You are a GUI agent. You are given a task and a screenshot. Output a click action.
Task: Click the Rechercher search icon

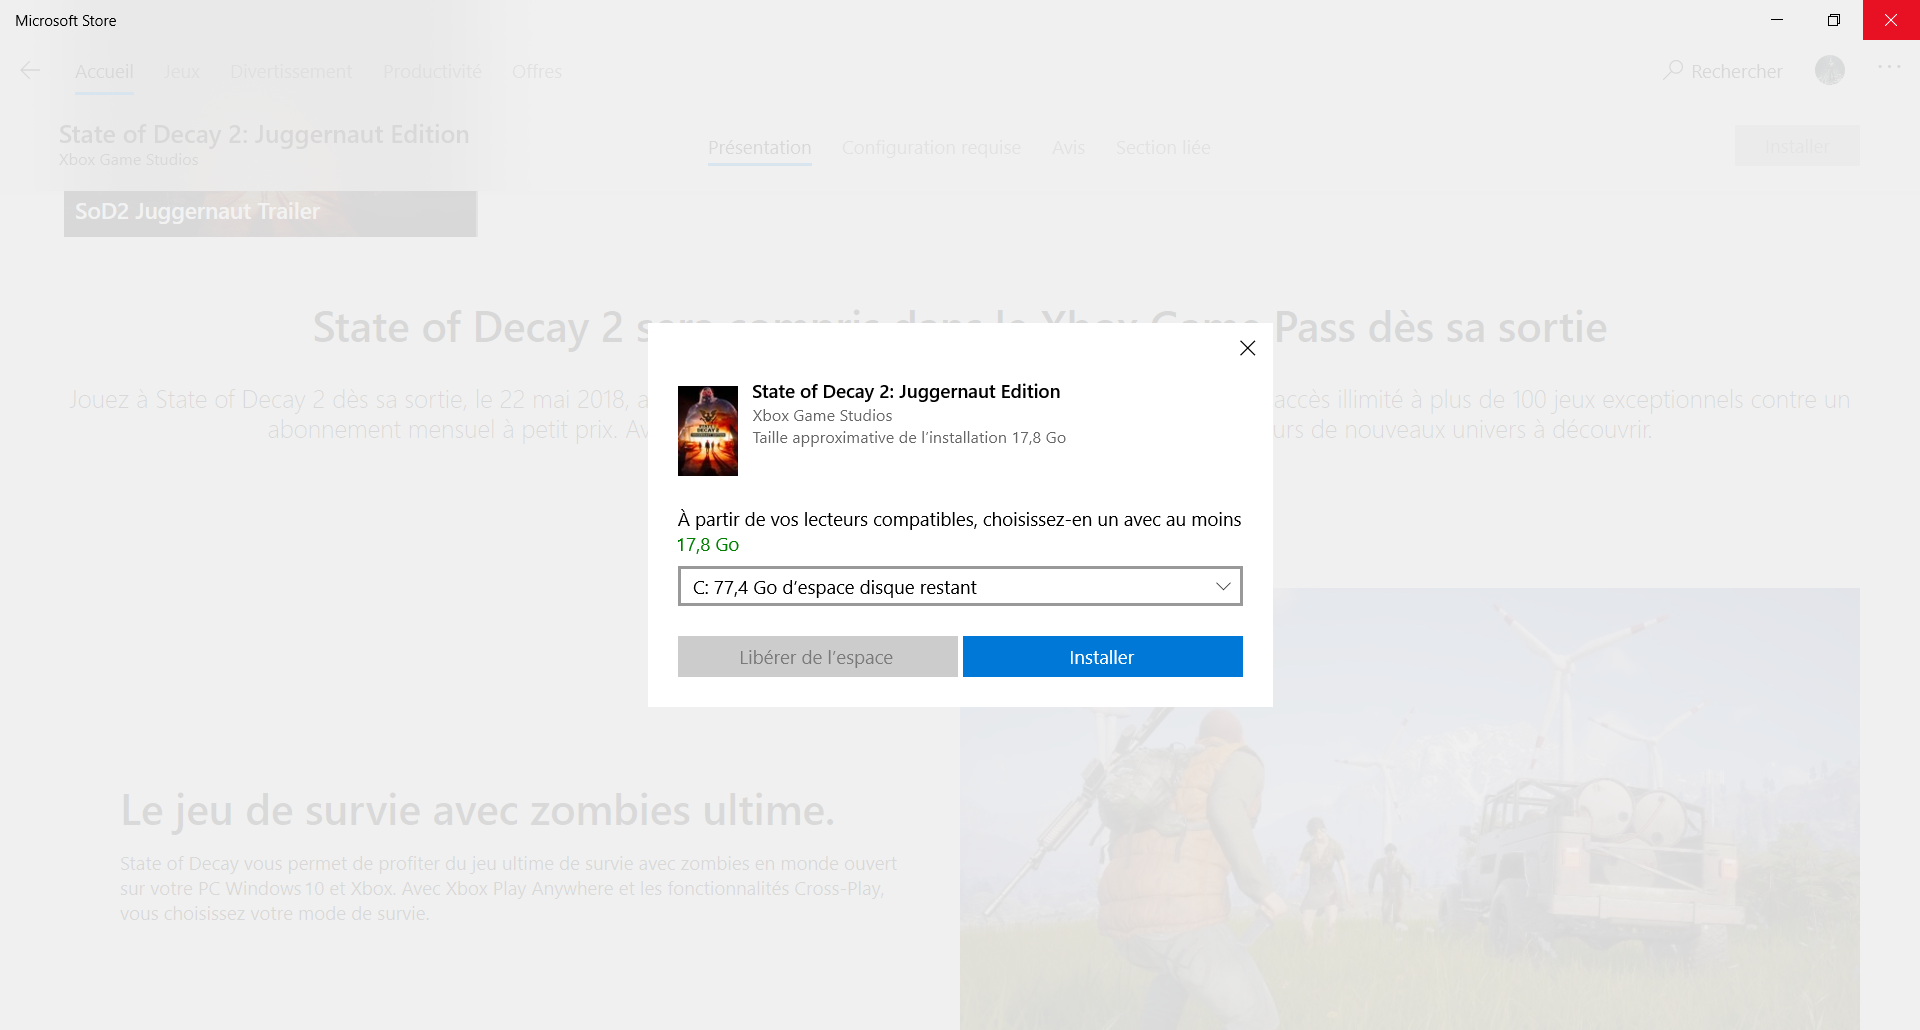1673,70
